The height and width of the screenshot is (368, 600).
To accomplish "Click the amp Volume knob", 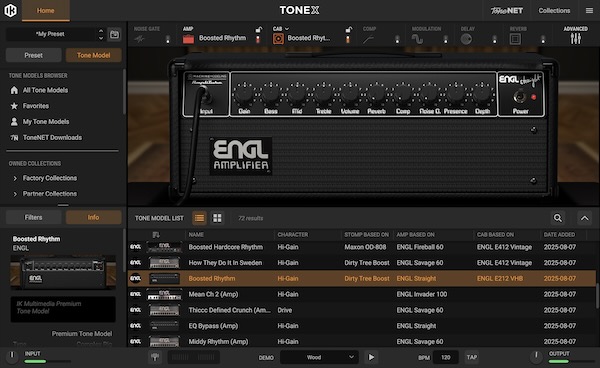I will [x=350, y=94].
